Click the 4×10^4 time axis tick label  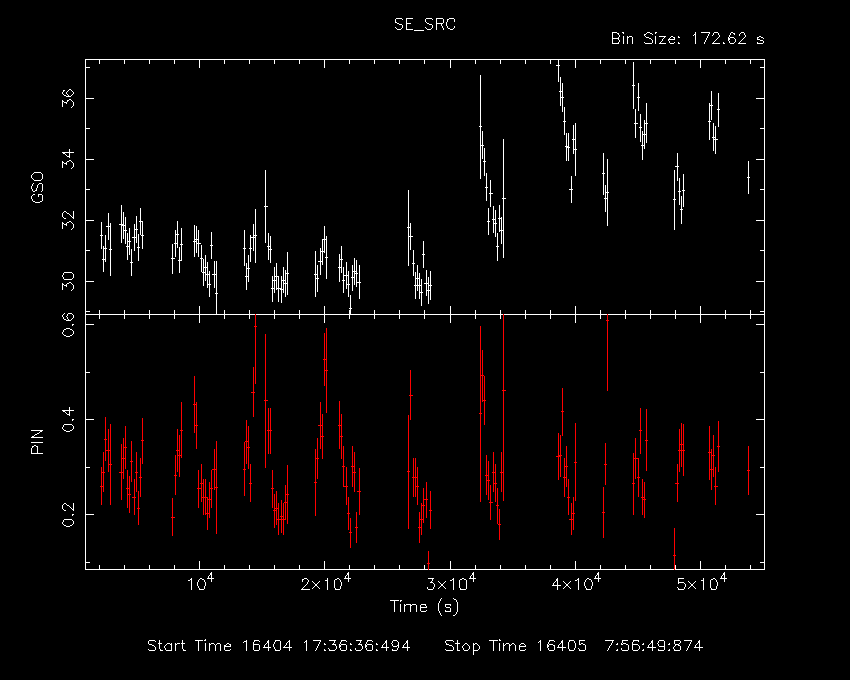coord(576,583)
